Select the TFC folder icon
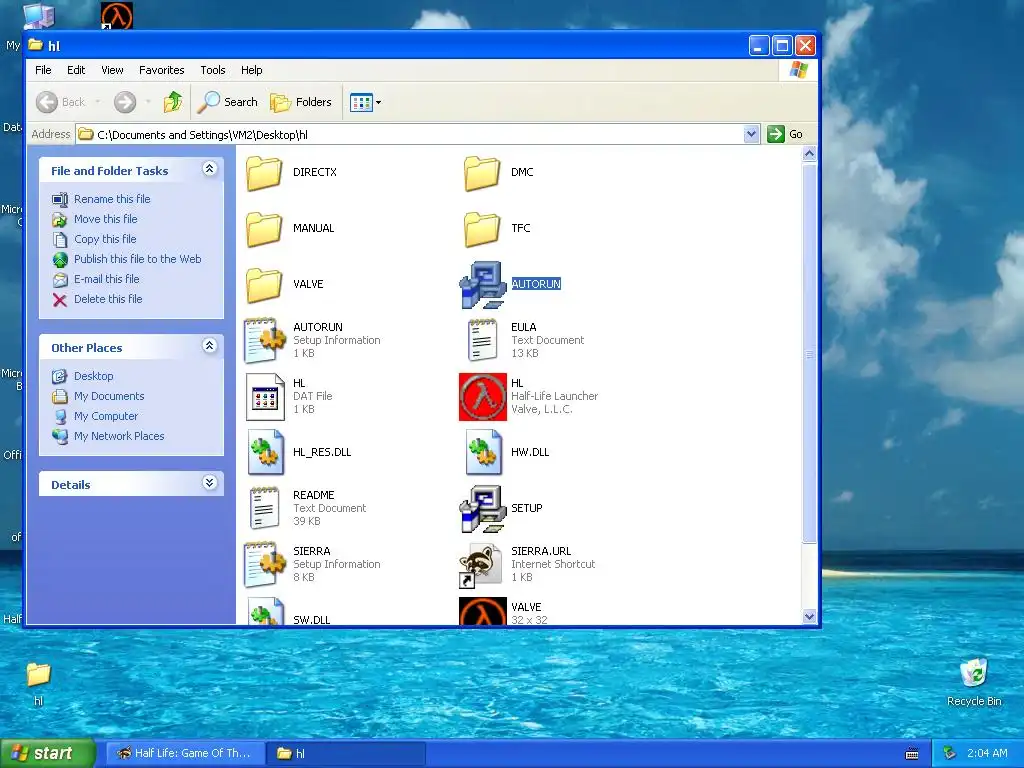This screenshot has height=768, width=1024. (482, 229)
